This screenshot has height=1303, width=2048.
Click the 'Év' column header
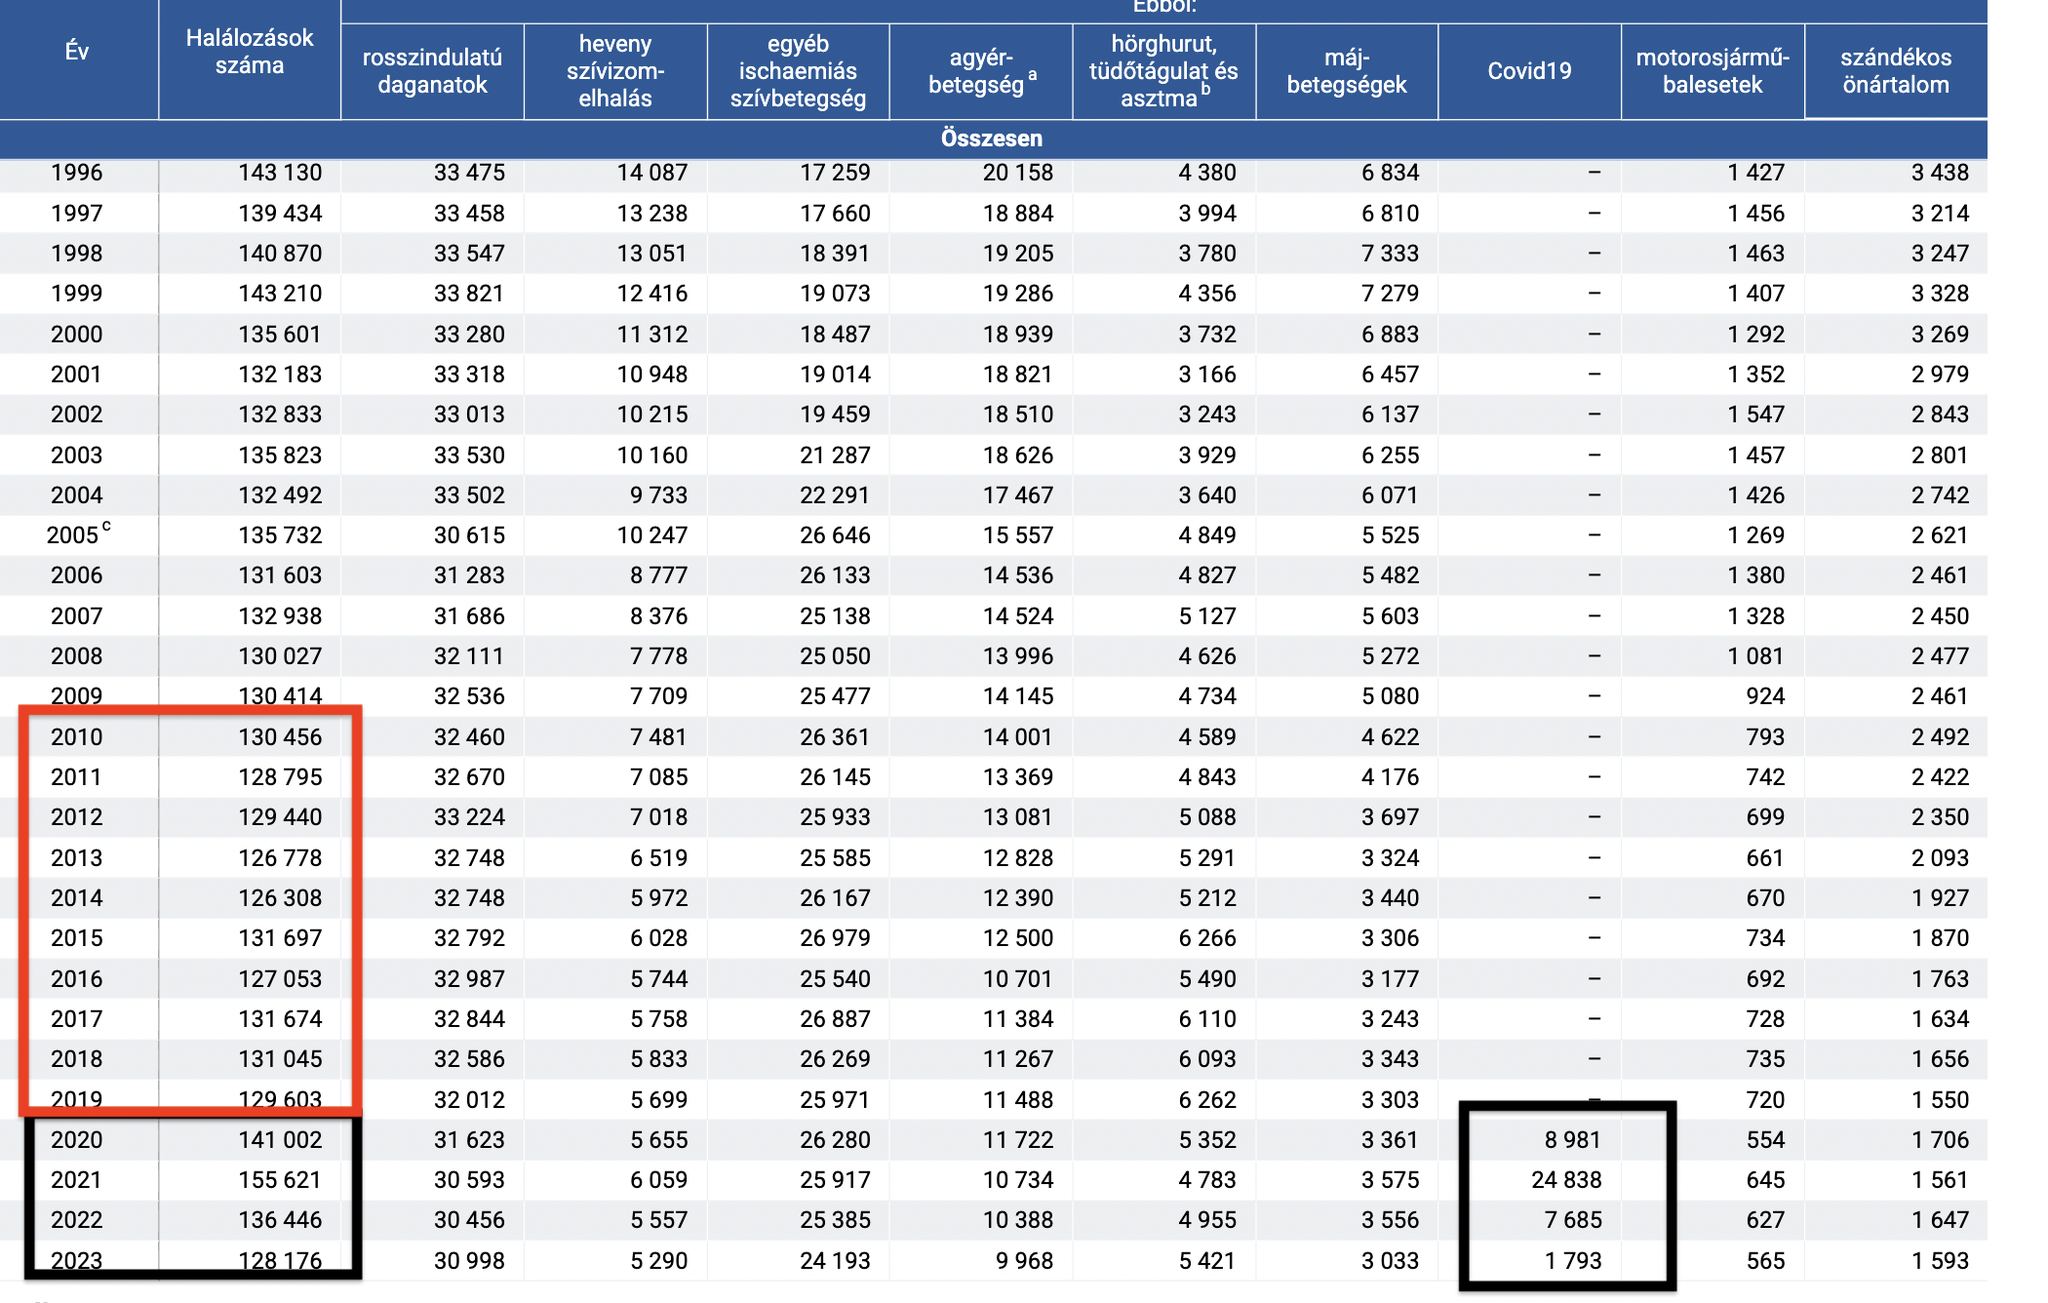click(77, 52)
